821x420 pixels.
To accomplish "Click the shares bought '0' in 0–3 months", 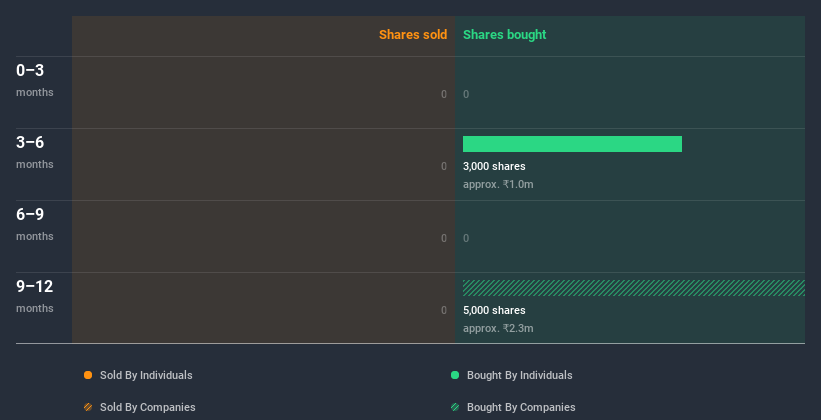I will click(x=466, y=94).
